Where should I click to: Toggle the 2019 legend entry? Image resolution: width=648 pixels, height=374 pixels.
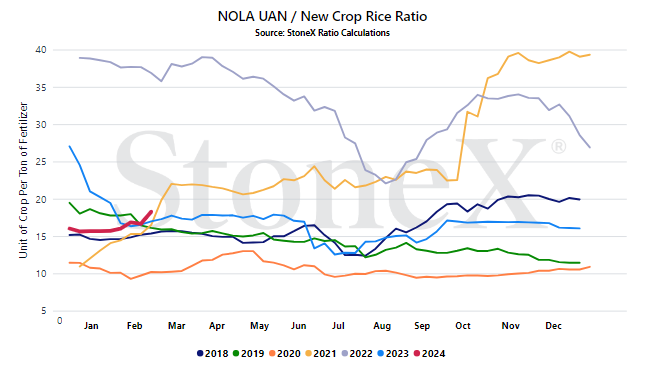pyautogui.click(x=249, y=354)
